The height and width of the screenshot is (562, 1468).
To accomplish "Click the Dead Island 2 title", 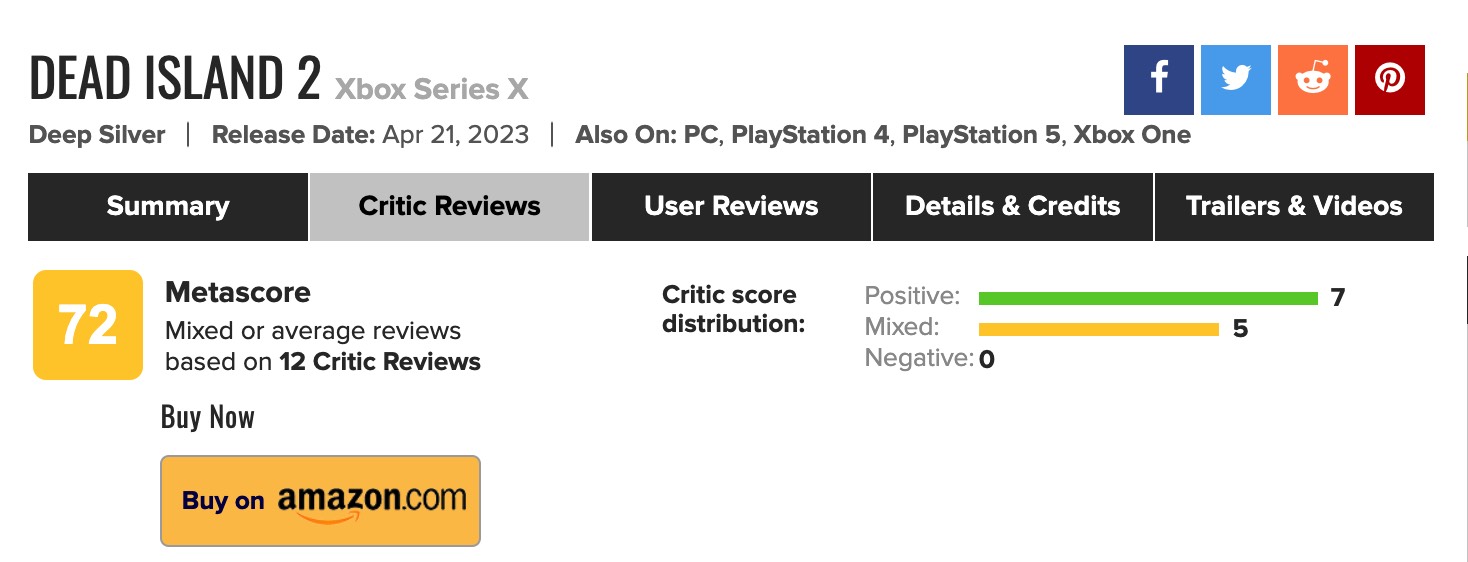I will (175, 80).
